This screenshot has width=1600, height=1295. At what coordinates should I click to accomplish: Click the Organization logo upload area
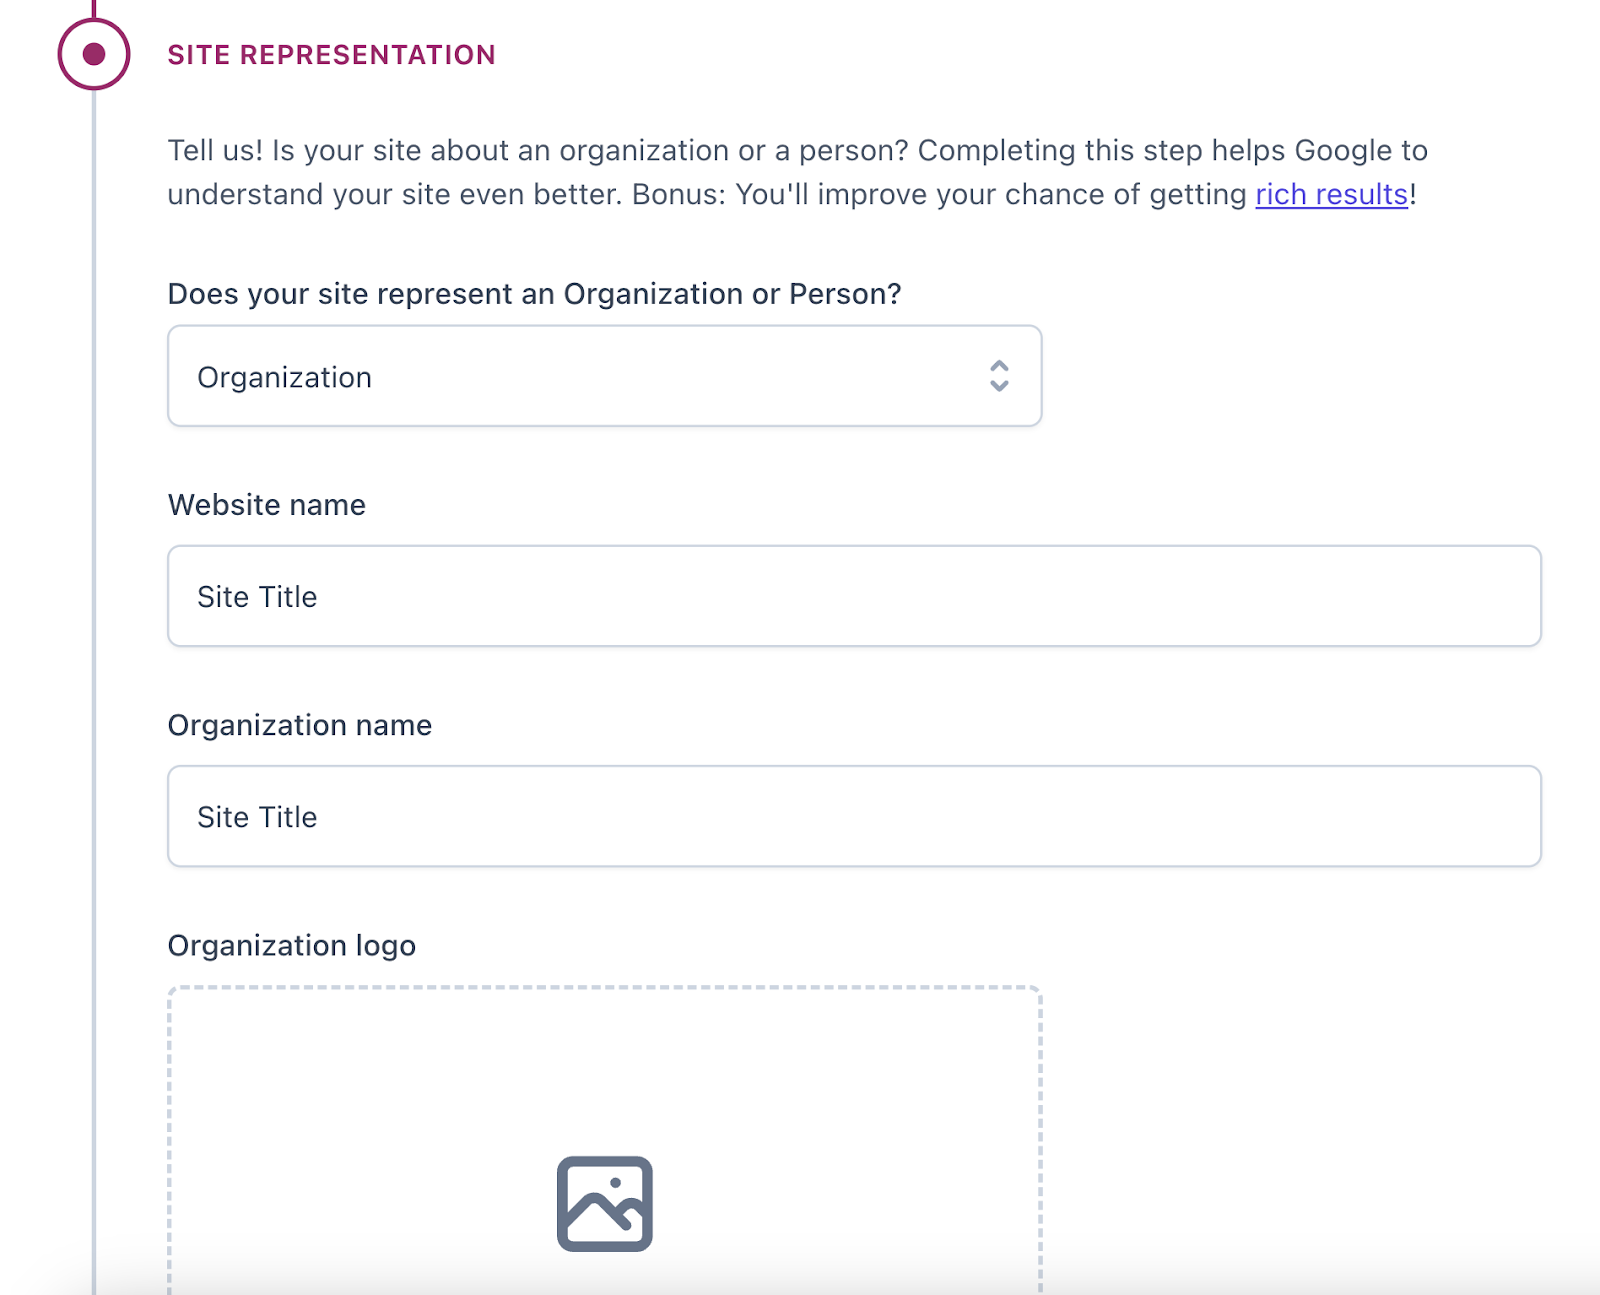click(604, 1140)
